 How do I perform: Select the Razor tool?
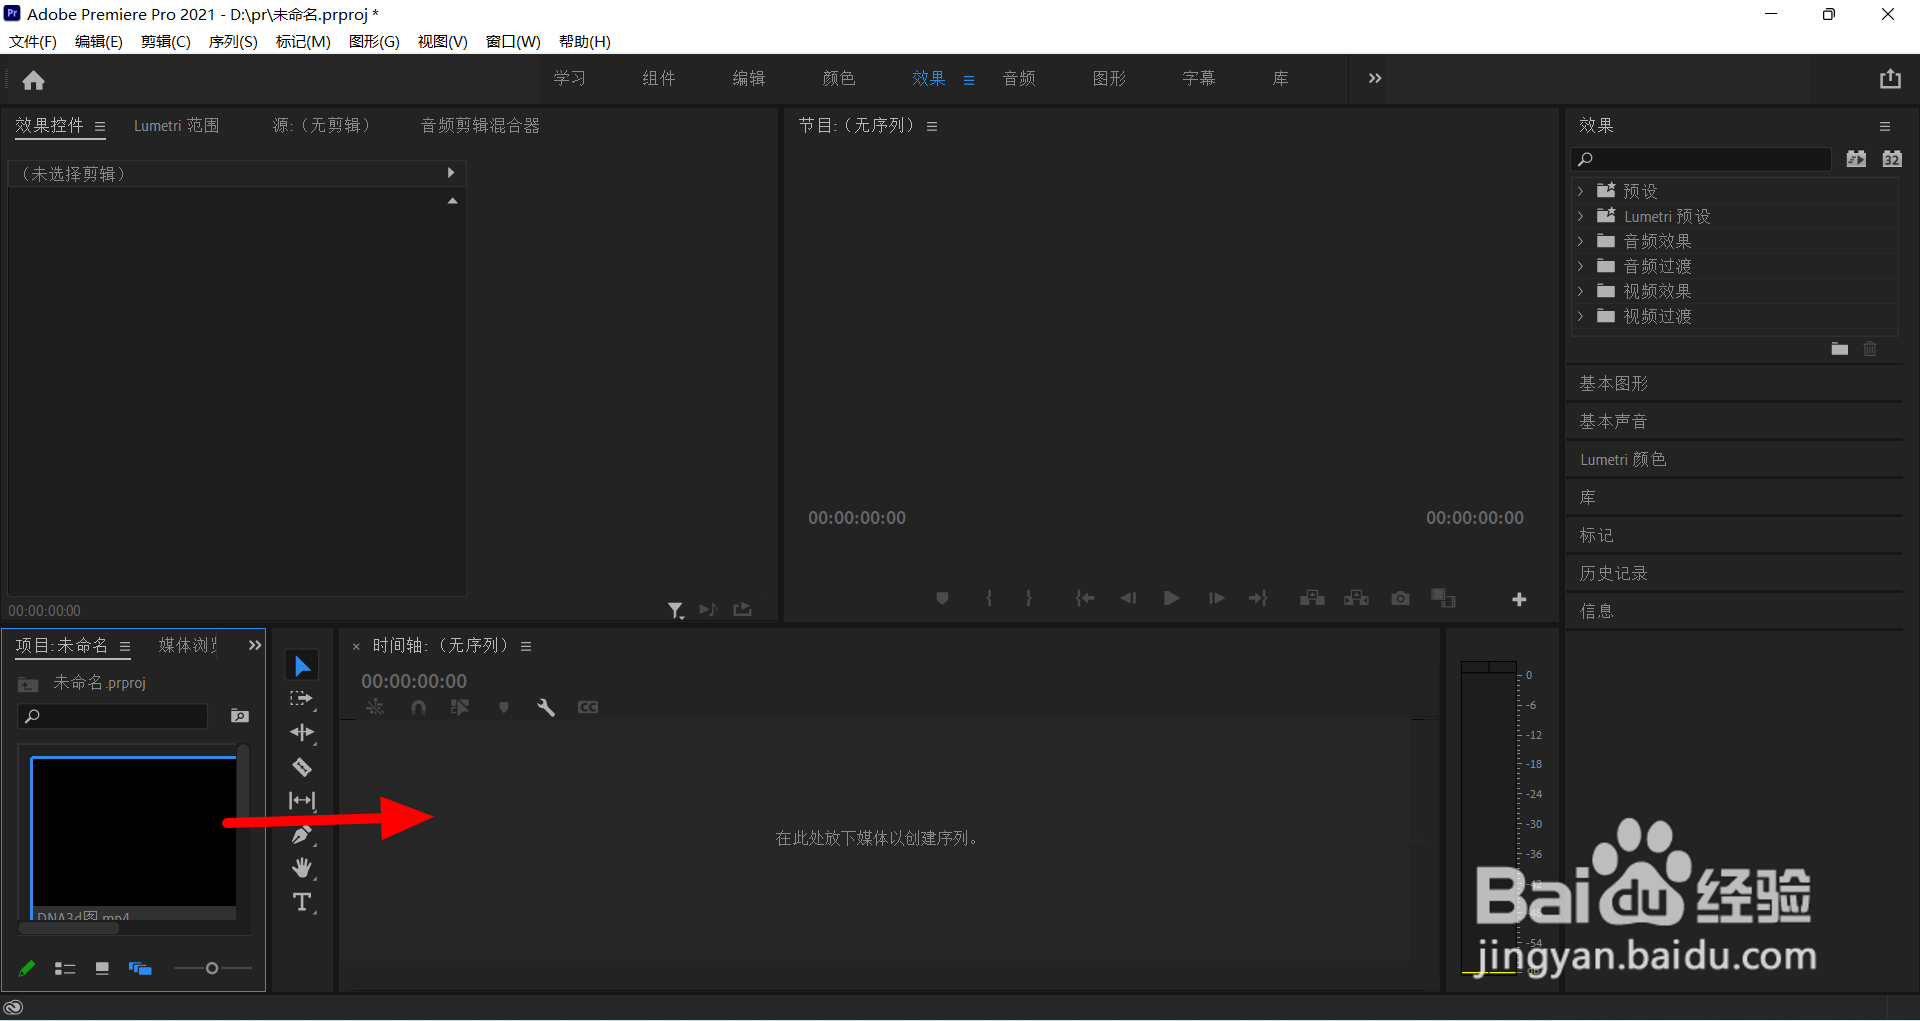click(x=302, y=767)
